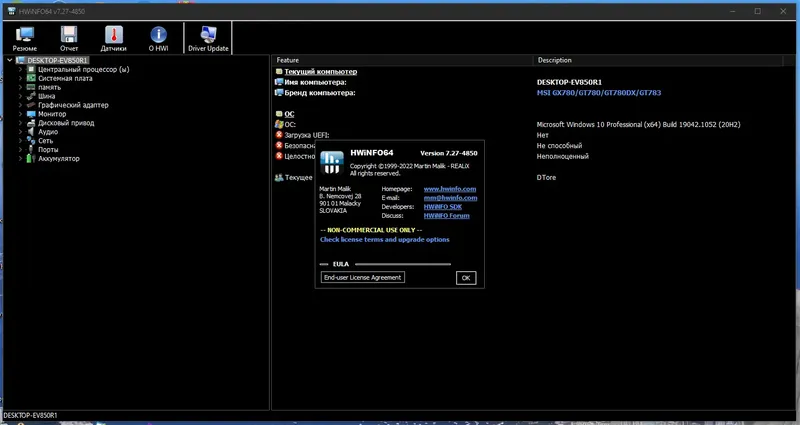
Task: Click the Центральный процессор chip icon
Action: pyautogui.click(x=31, y=69)
